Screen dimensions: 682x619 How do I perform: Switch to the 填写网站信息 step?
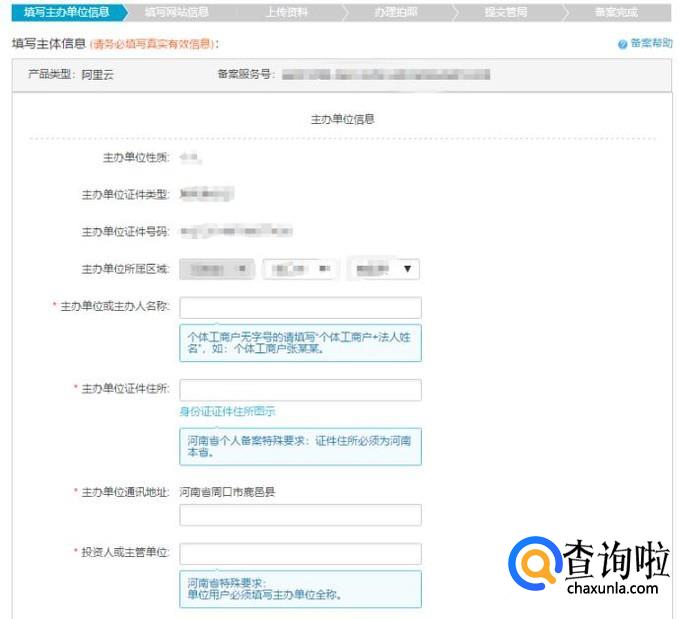pyautogui.click(x=176, y=13)
